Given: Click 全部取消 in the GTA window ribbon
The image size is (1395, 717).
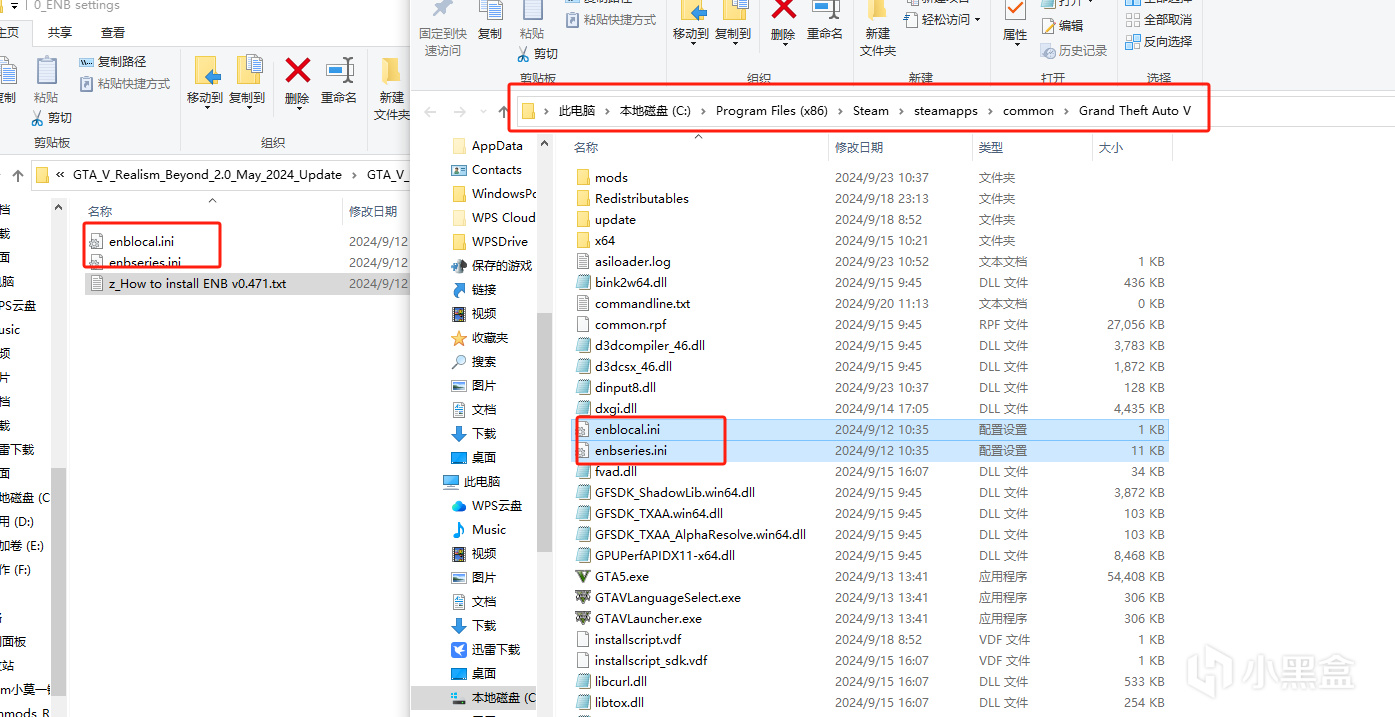Looking at the screenshot, I should pyautogui.click(x=1159, y=19).
